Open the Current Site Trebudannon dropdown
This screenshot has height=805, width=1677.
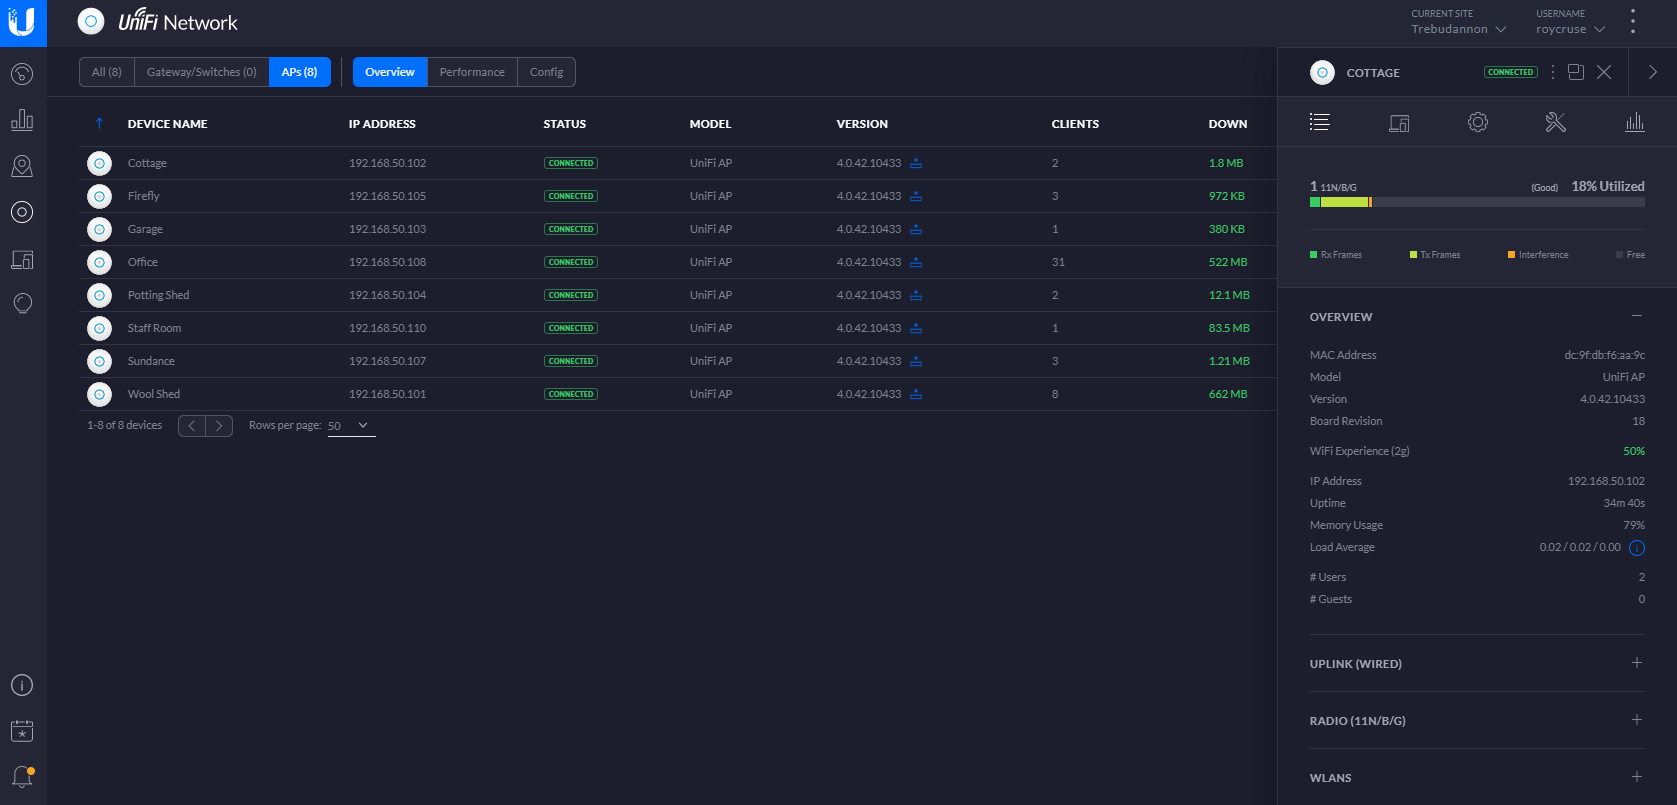[x=1458, y=29]
